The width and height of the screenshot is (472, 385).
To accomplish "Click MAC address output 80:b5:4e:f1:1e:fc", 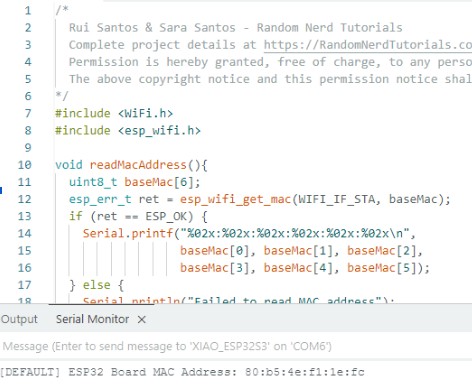I will pyautogui.click(x=305, y=372).
